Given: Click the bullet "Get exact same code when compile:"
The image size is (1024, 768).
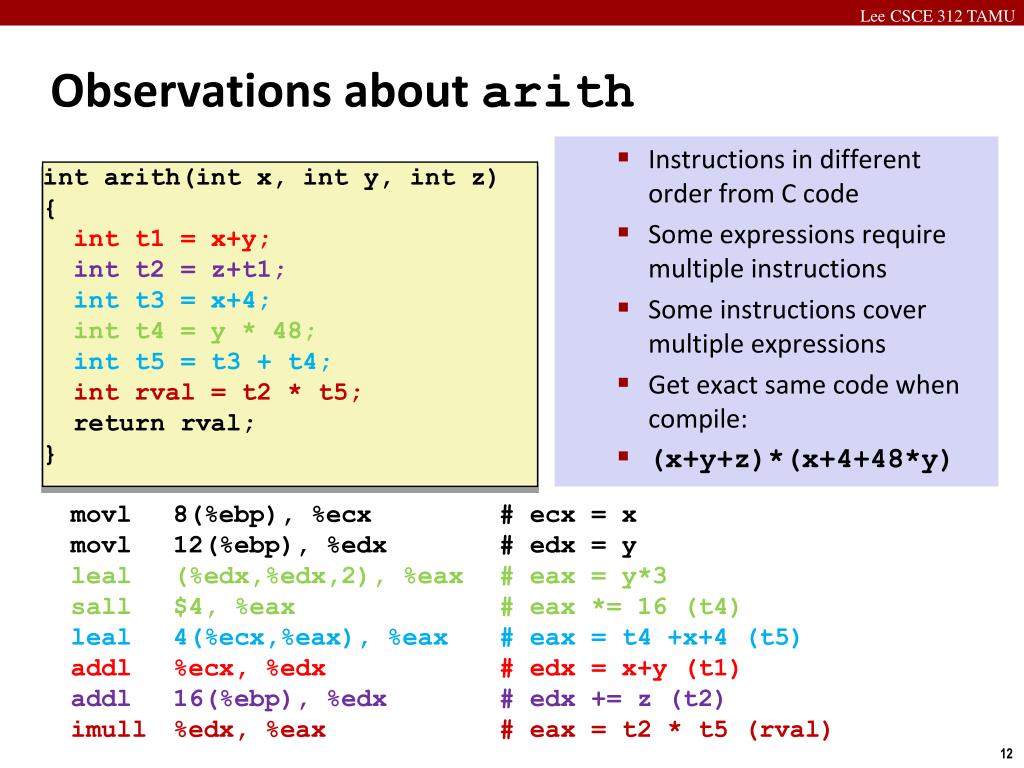Looking at the screenshot, I should click(x=803, y=402).
